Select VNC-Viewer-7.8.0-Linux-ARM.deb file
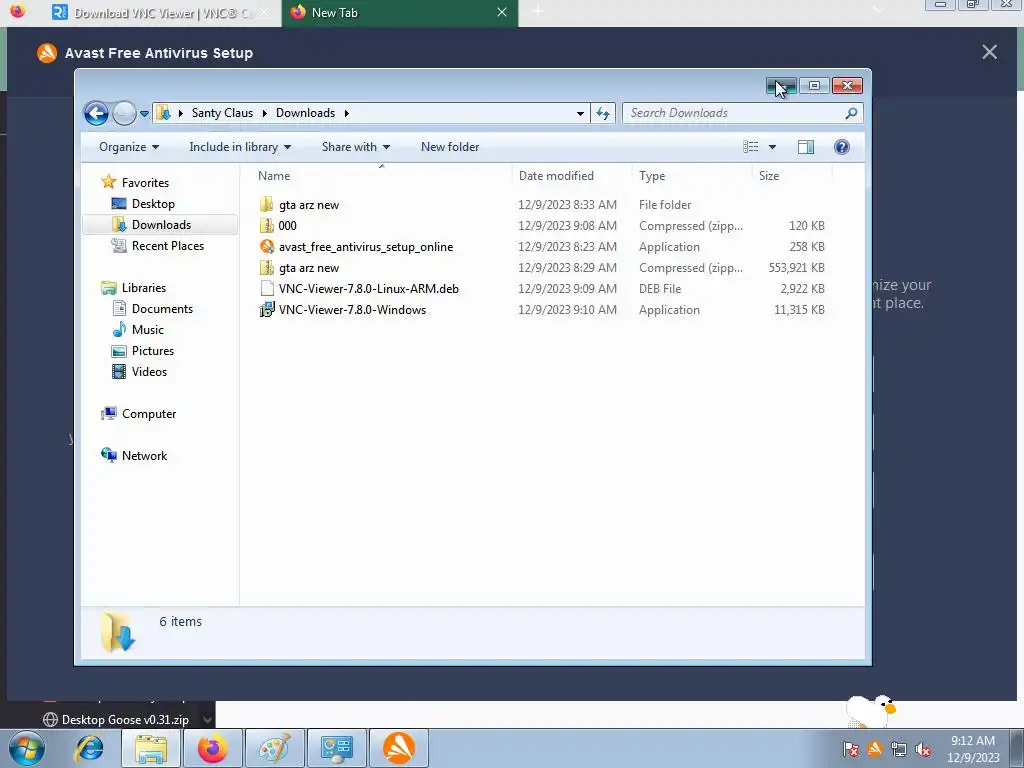Image resolution: width=1024 pixels, height=768 pixels. (368, 289)
